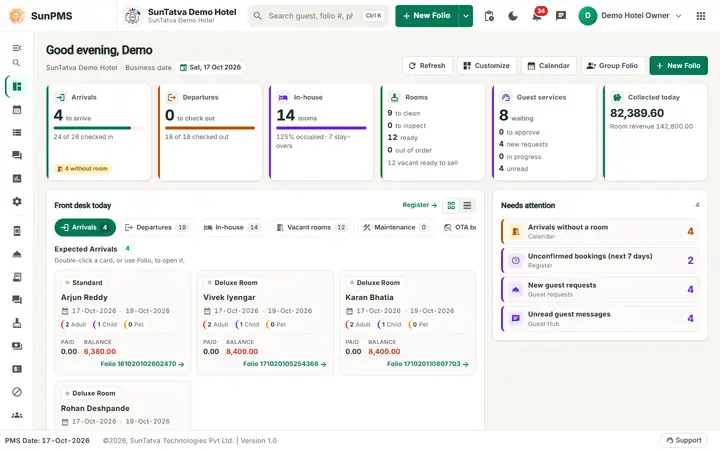Open the calendar icon in sidebar
720x450 pixels.
pyautogui.click(x=17, y=110)
